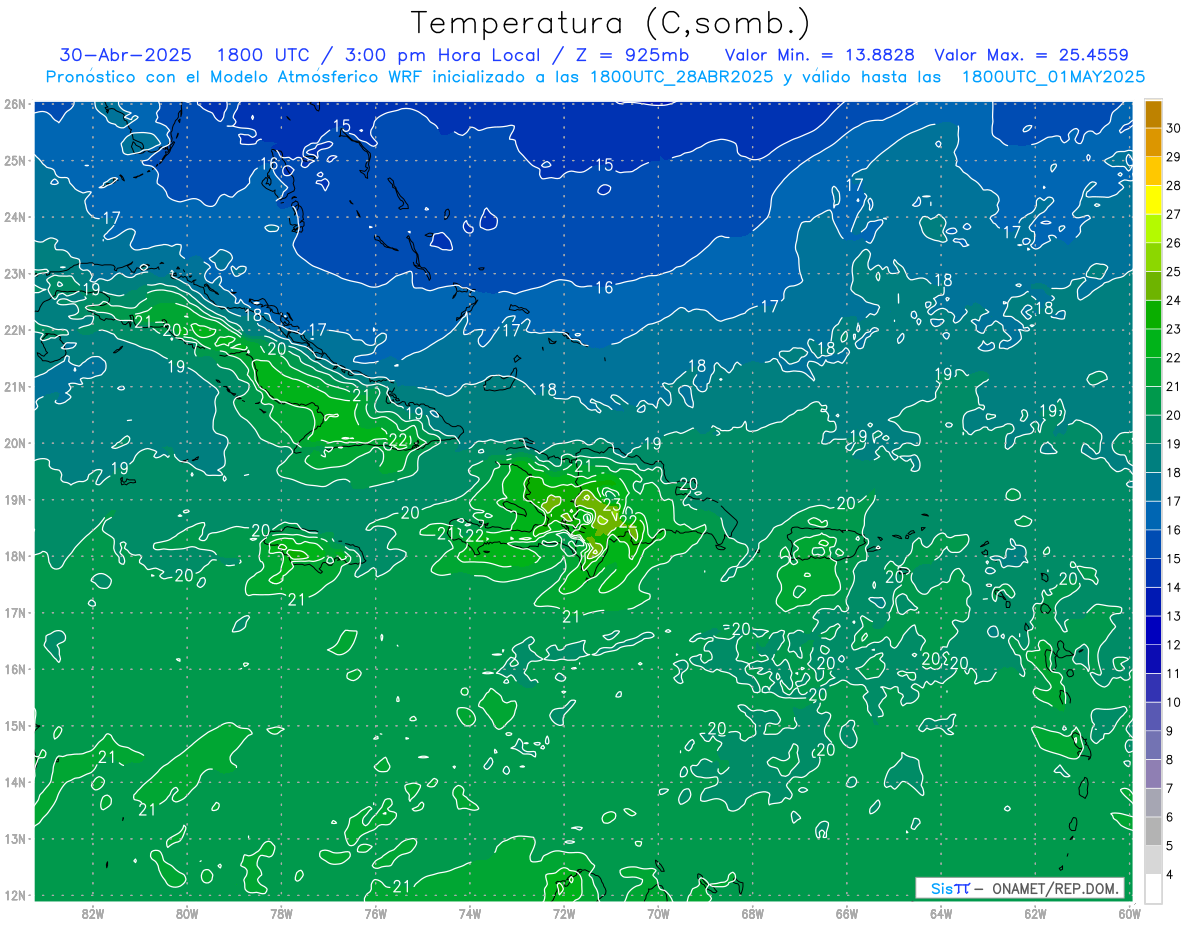This screenshot has height=927, width=1200.
Task: Click the '19N' latitude axis label
Action: [x=15, y=500]
